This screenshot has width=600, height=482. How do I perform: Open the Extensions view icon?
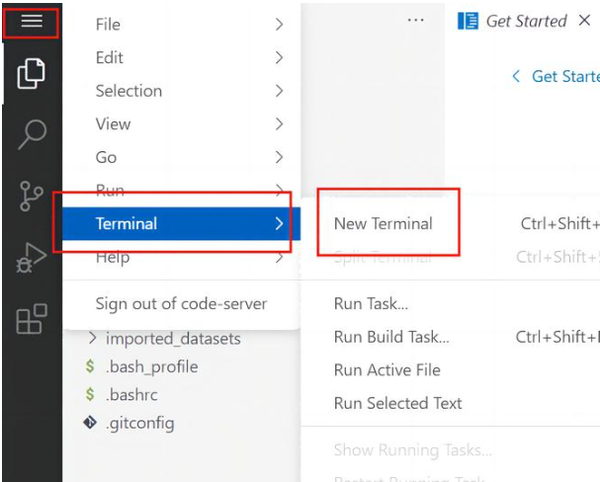pyautogui.click(x=32, y=319)
